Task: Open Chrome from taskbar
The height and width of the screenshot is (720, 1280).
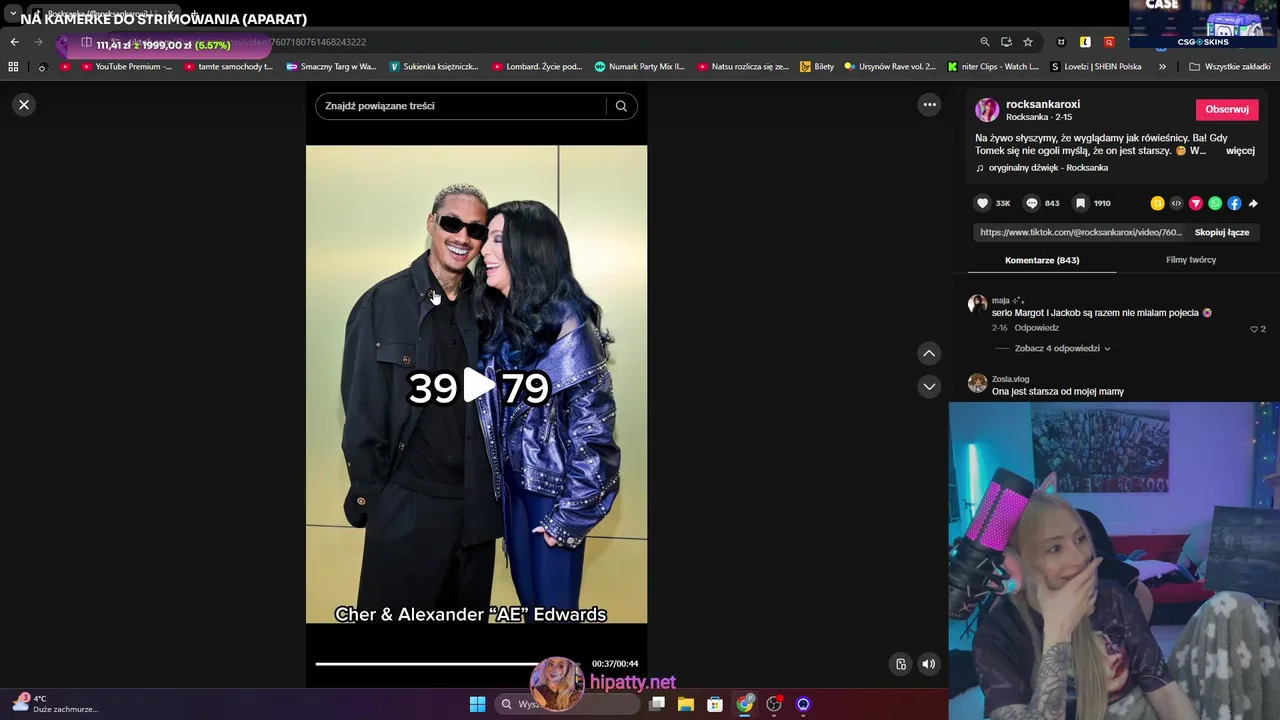Action: click(744, 704)
